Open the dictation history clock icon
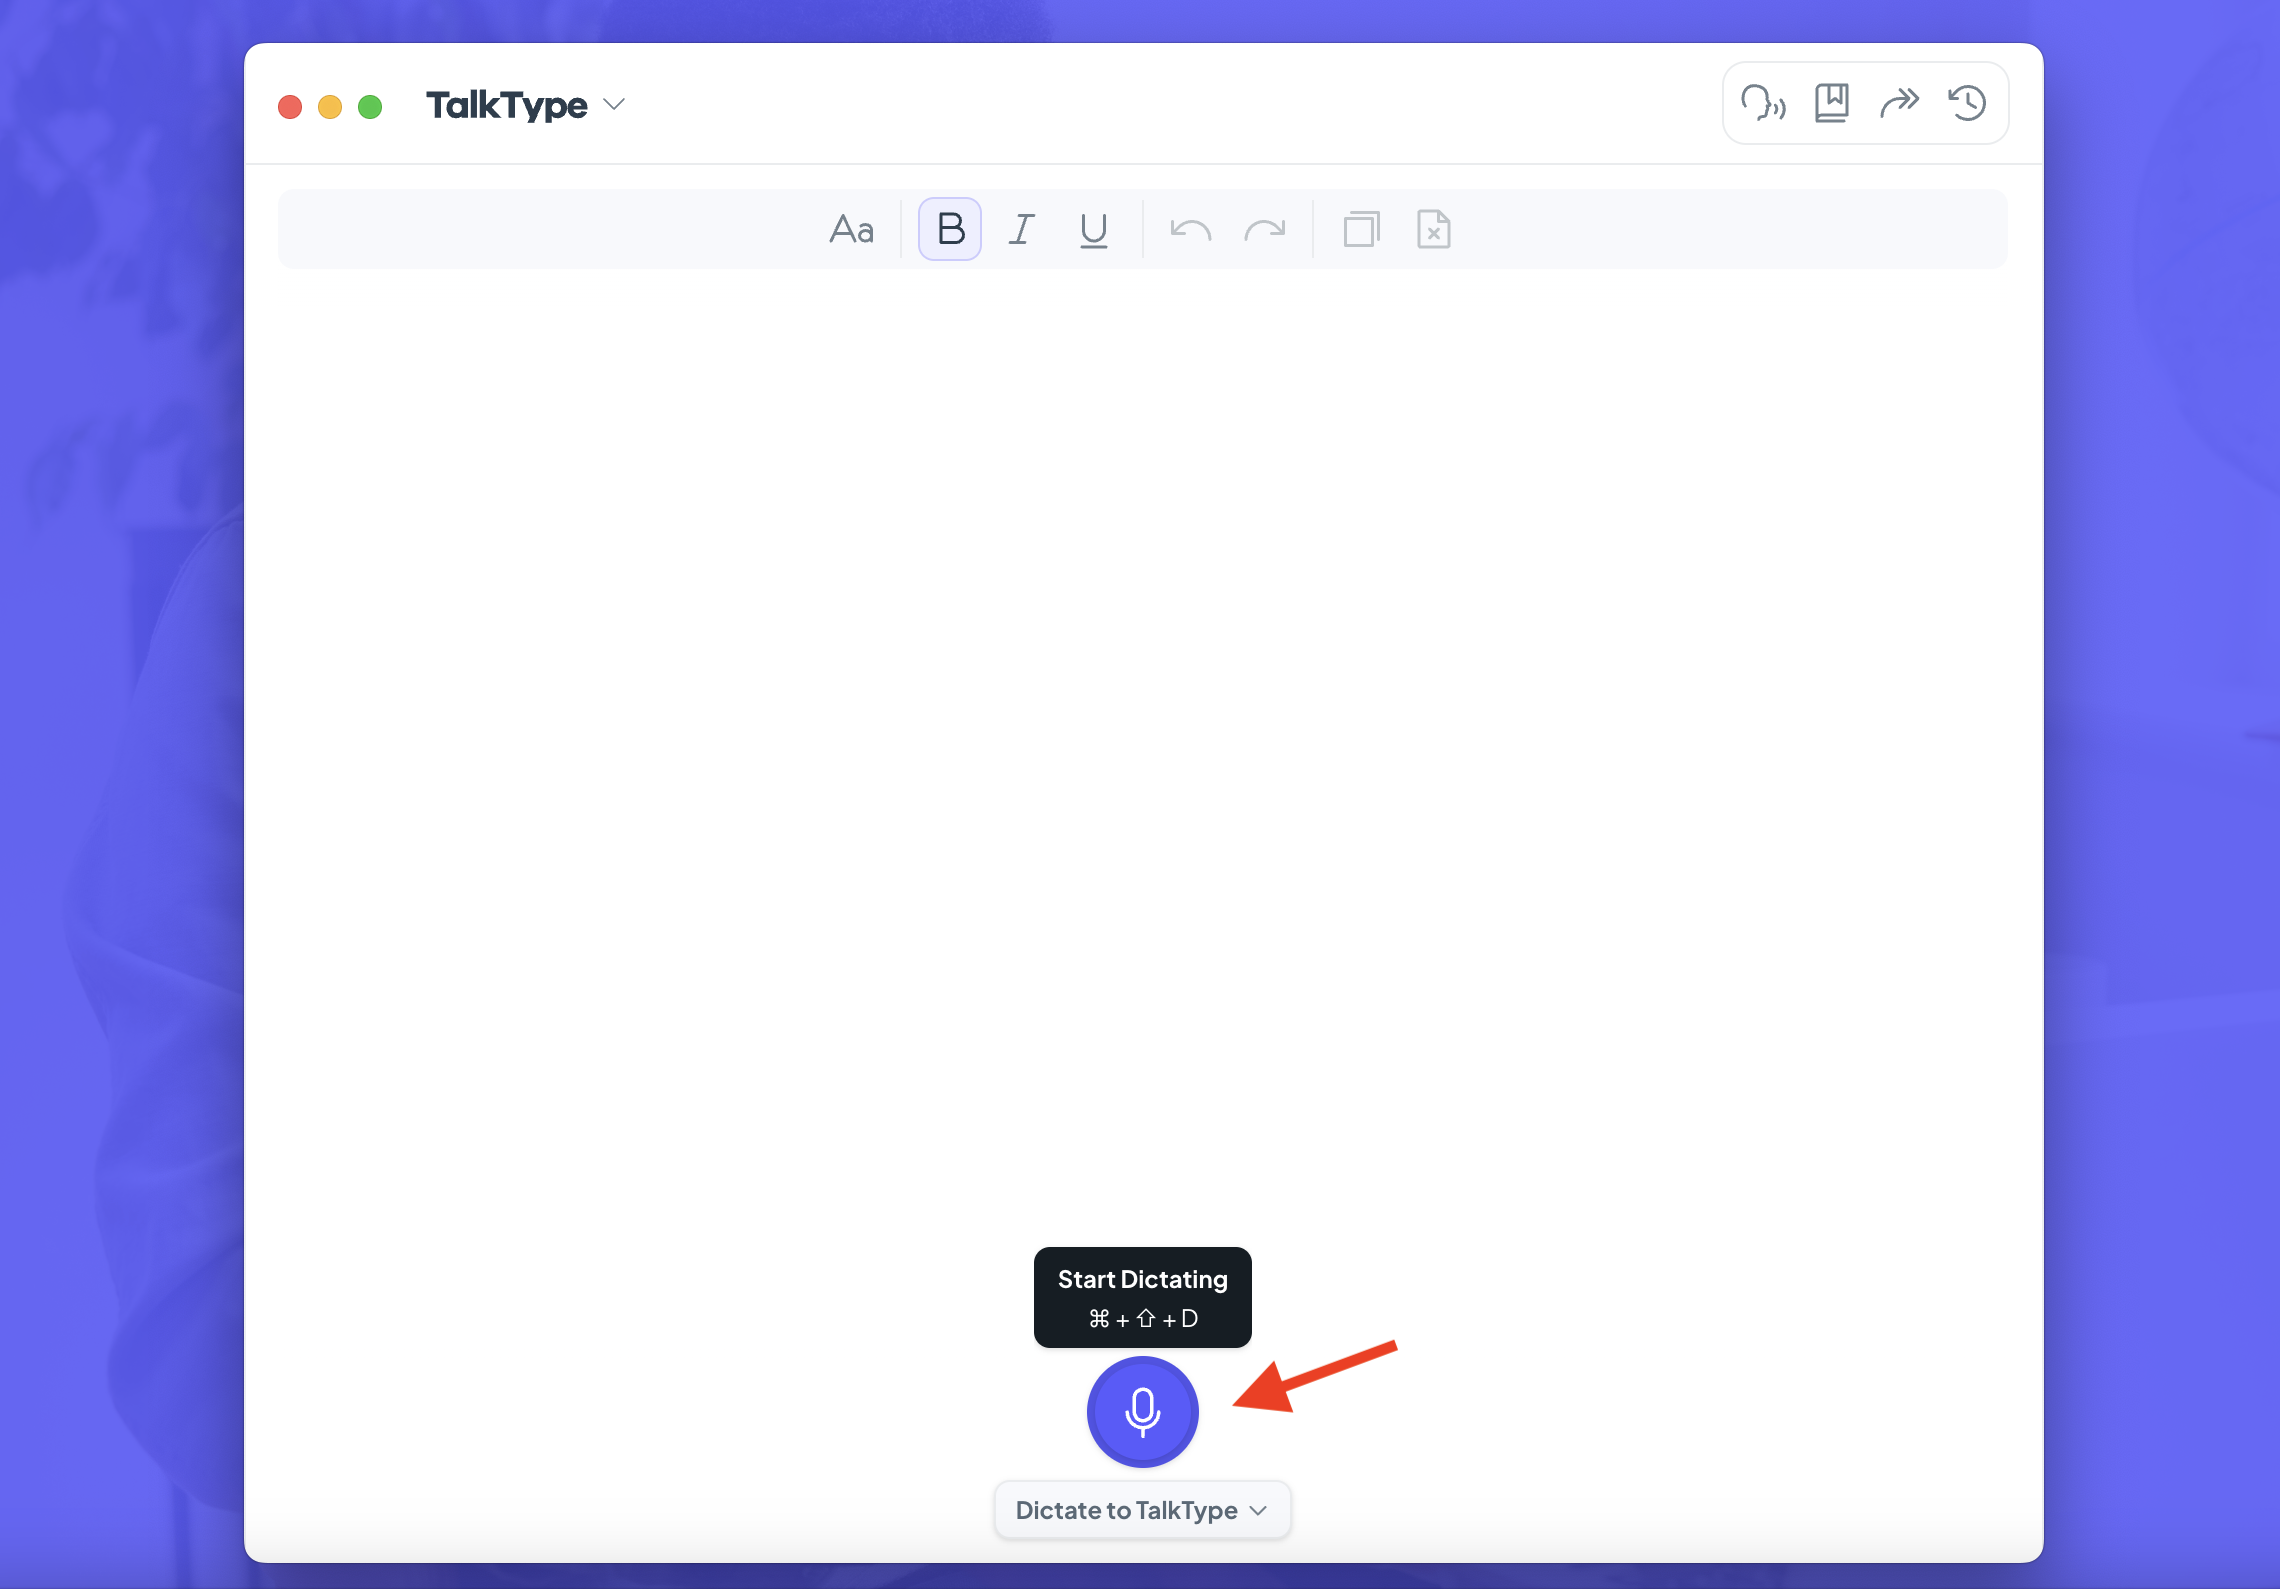 [x=1967, y=103]
